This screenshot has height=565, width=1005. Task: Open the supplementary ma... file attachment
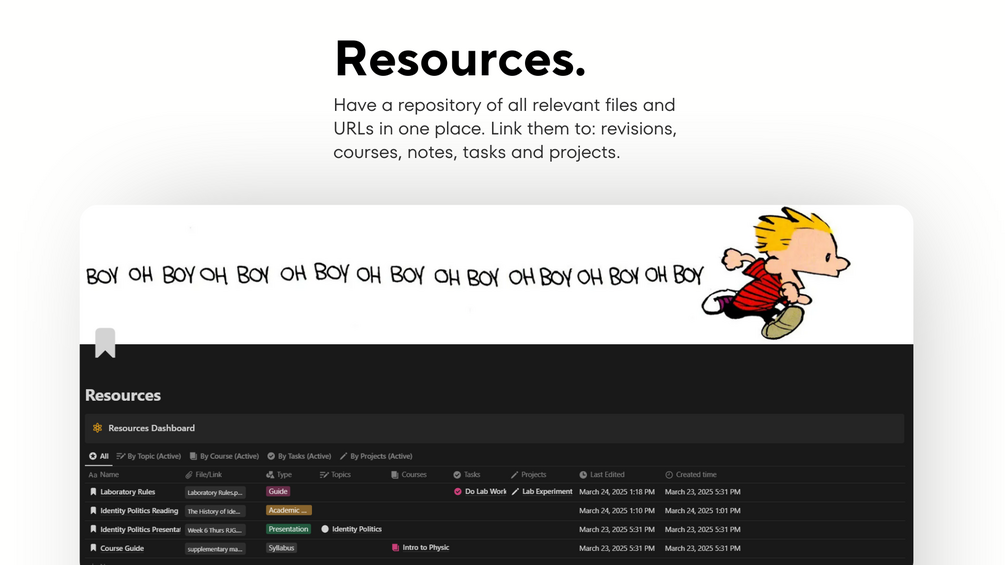click(215, 549)
